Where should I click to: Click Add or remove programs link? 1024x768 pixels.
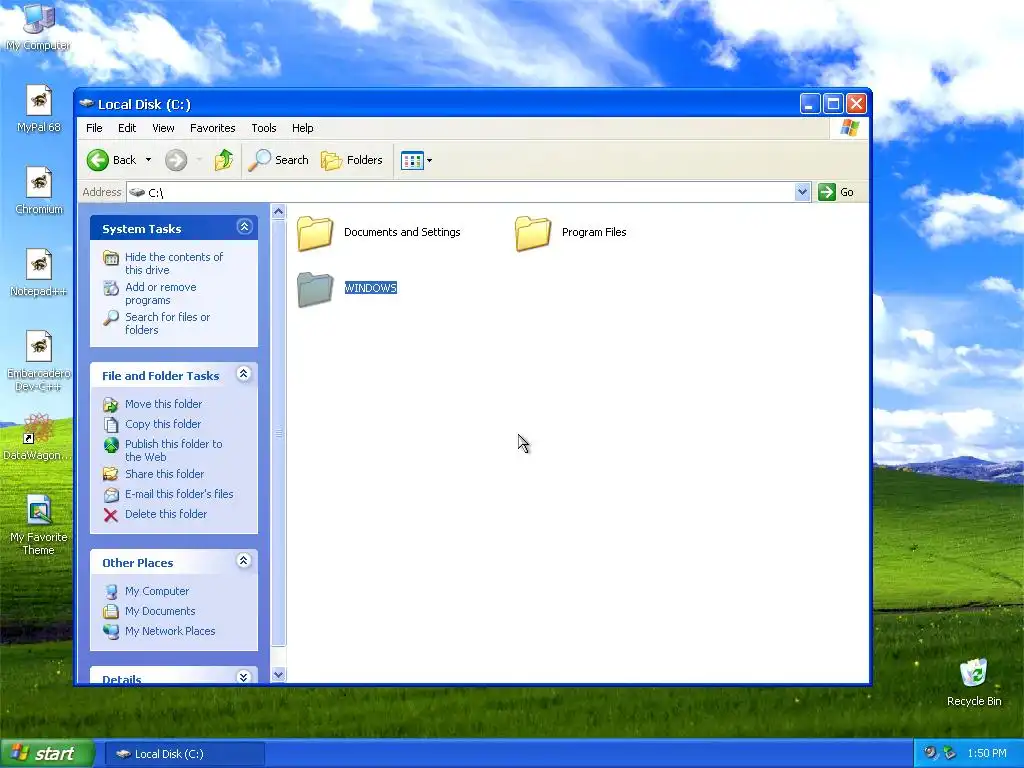pos(161,293)
